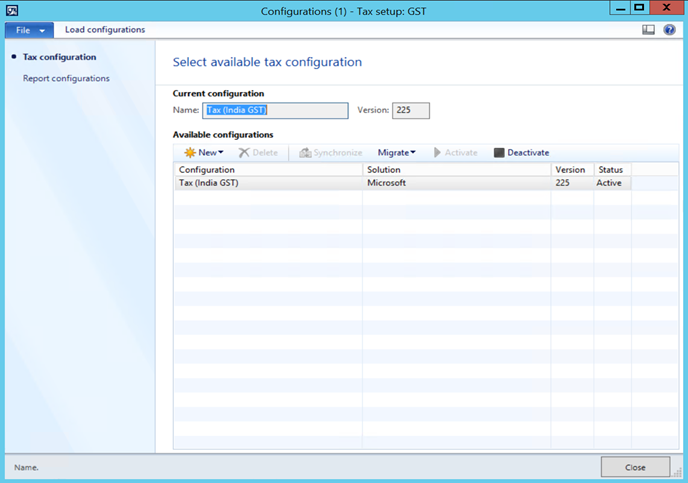Close the form with the Close button
The image size is (688, 483).
coord(635,467)
